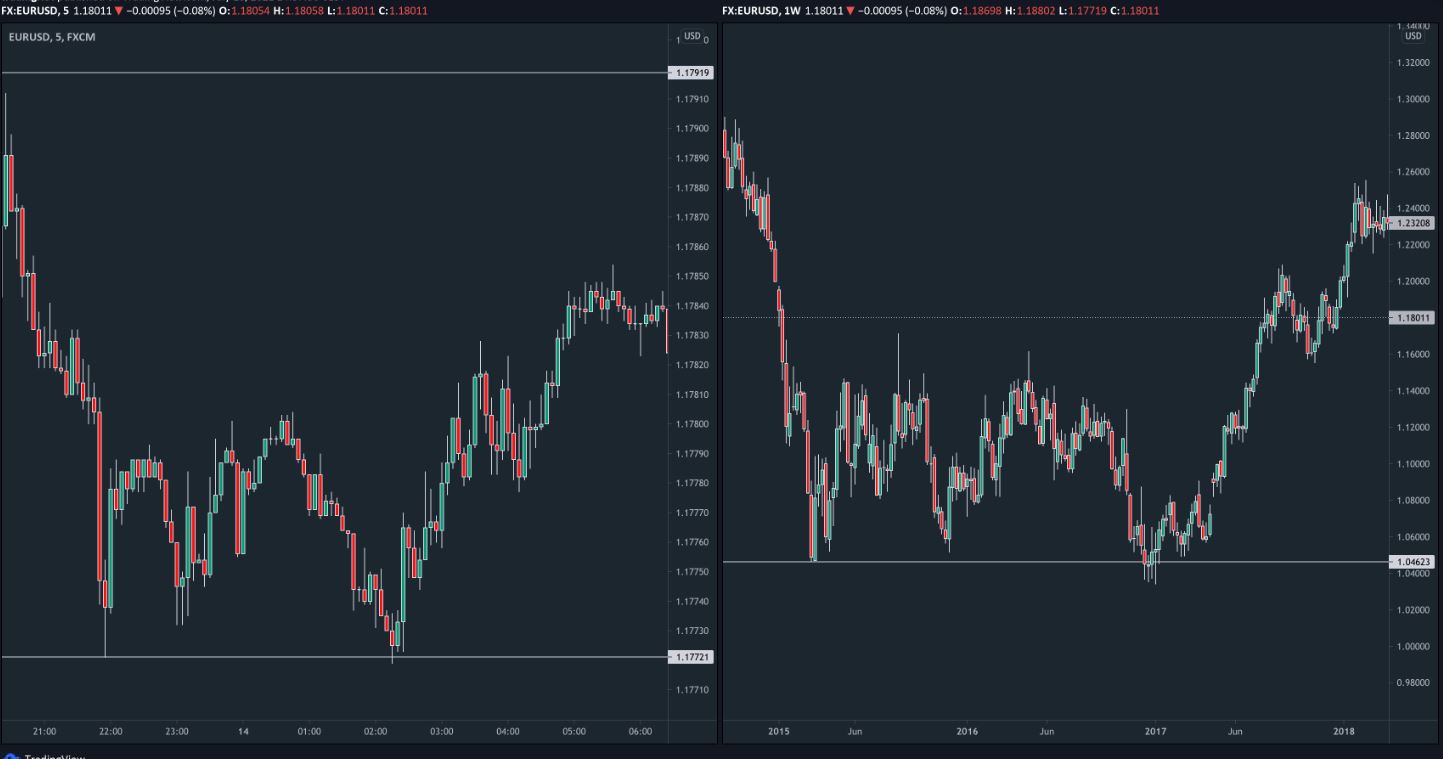Click the 14 date mark on left time axis
The image size is (1443, 759).
click(x=244, y=731)
